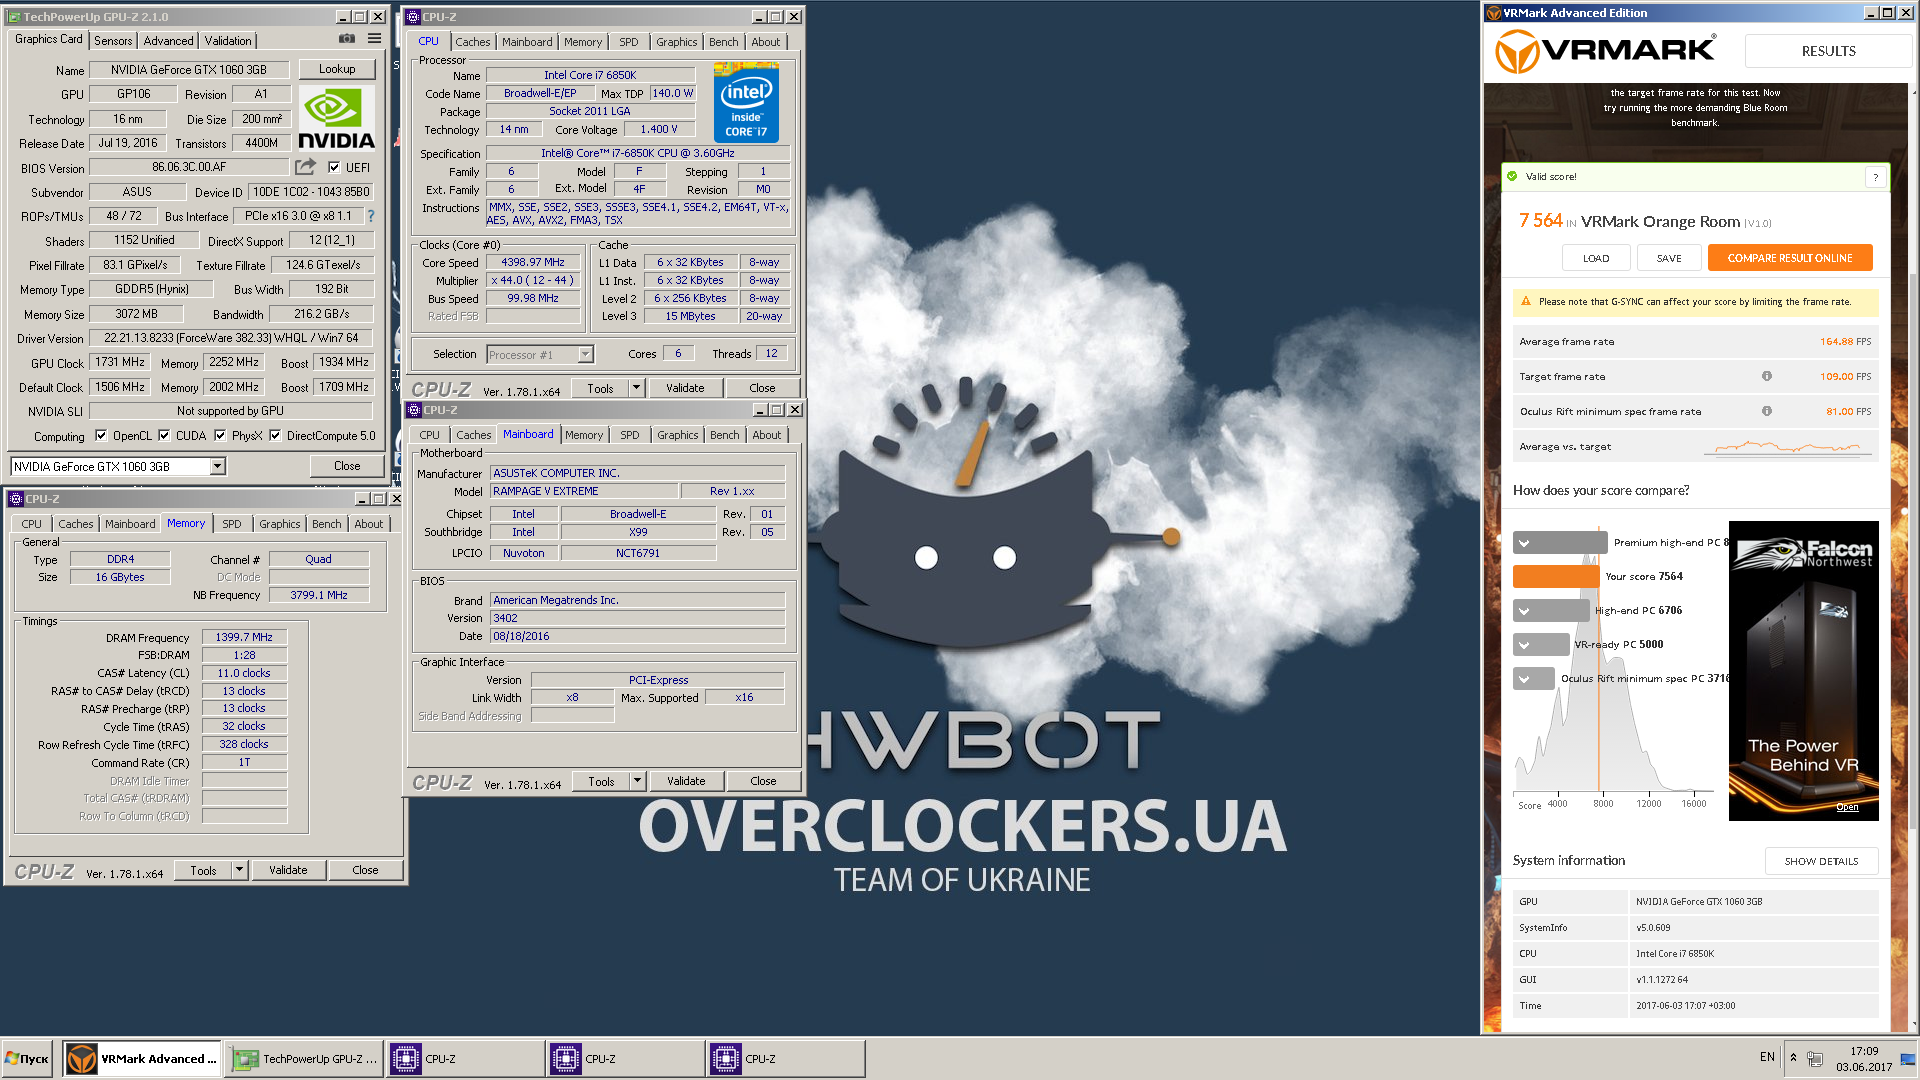Open Tools dropdown arrow in CPU-Z Memory window
This screenshot has height=1080, width=1920.
coord(239,869)
